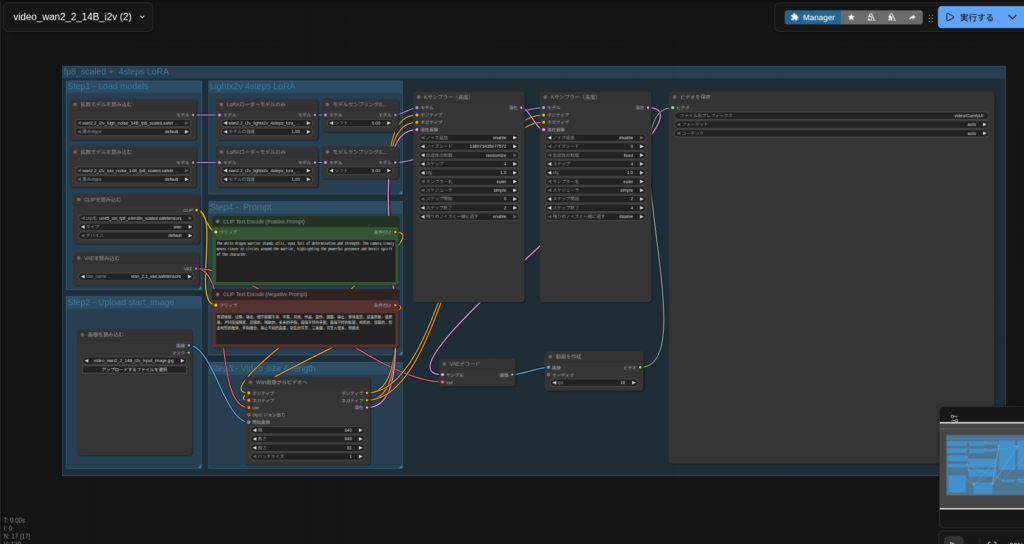Viewport: 1024px width, 544px height.
Task: Collapse the CLIP Text Encode (Negative Prompt) node
Action: tap(217, 294)
